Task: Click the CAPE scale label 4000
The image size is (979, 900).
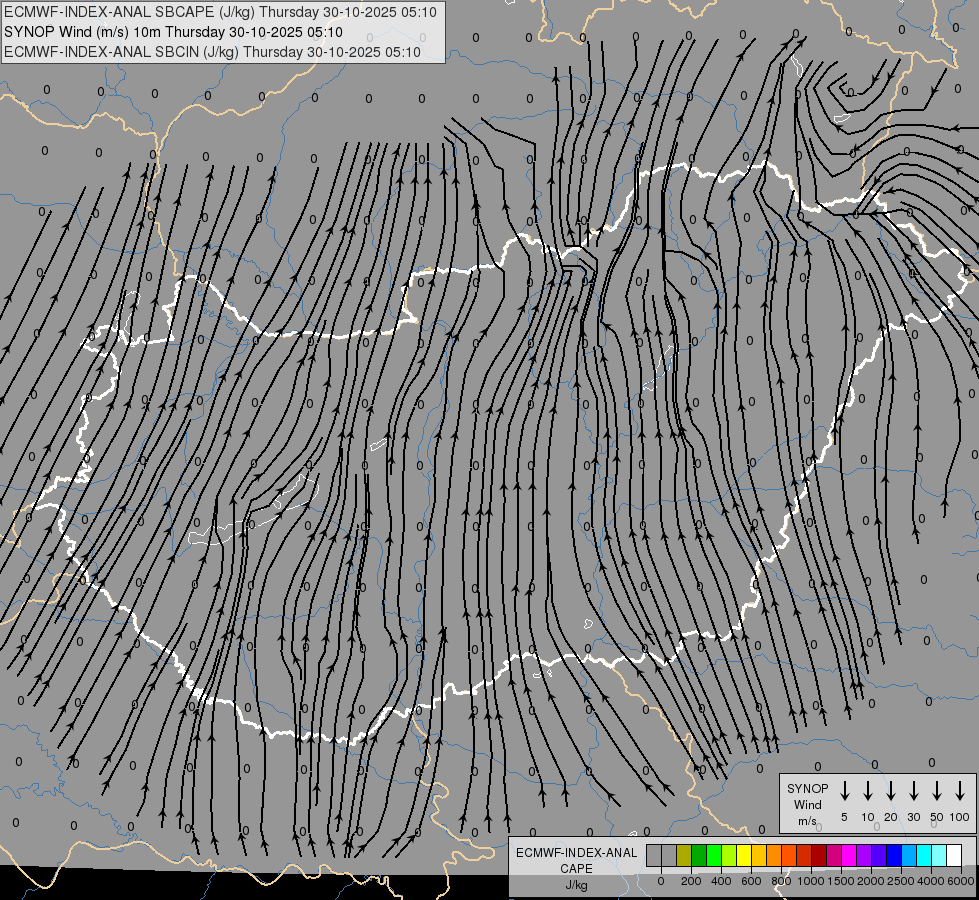Action: tap(931, 881)
